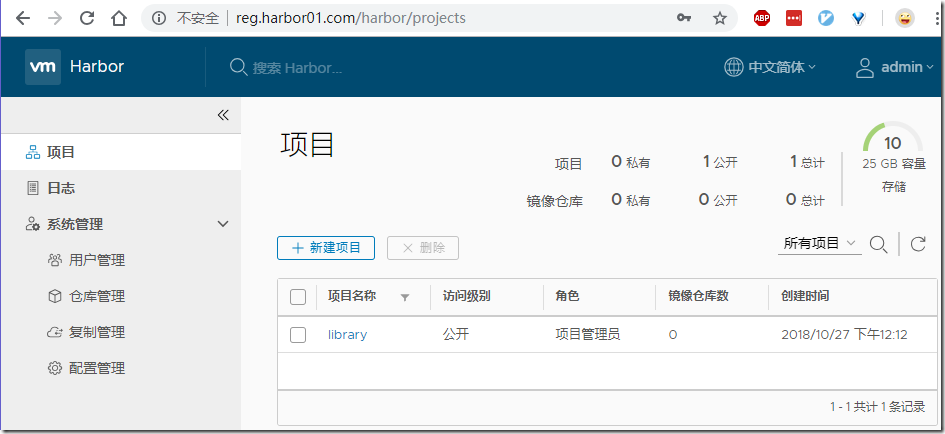The width and height of the screenshot is (945, 434).
Task: Click the browser reload button
Action: coord(87,18)
